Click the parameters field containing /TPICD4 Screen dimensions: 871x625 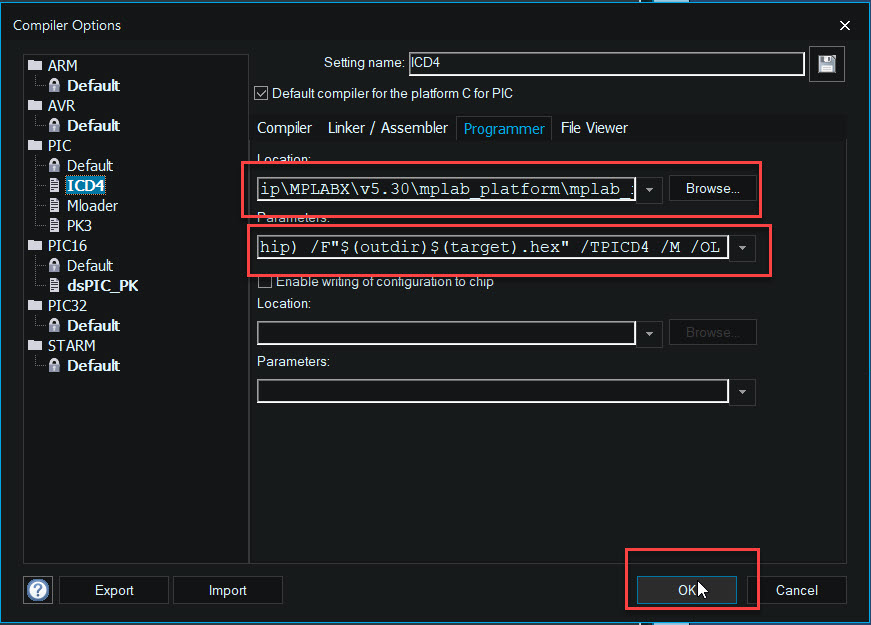coord(493,247)
